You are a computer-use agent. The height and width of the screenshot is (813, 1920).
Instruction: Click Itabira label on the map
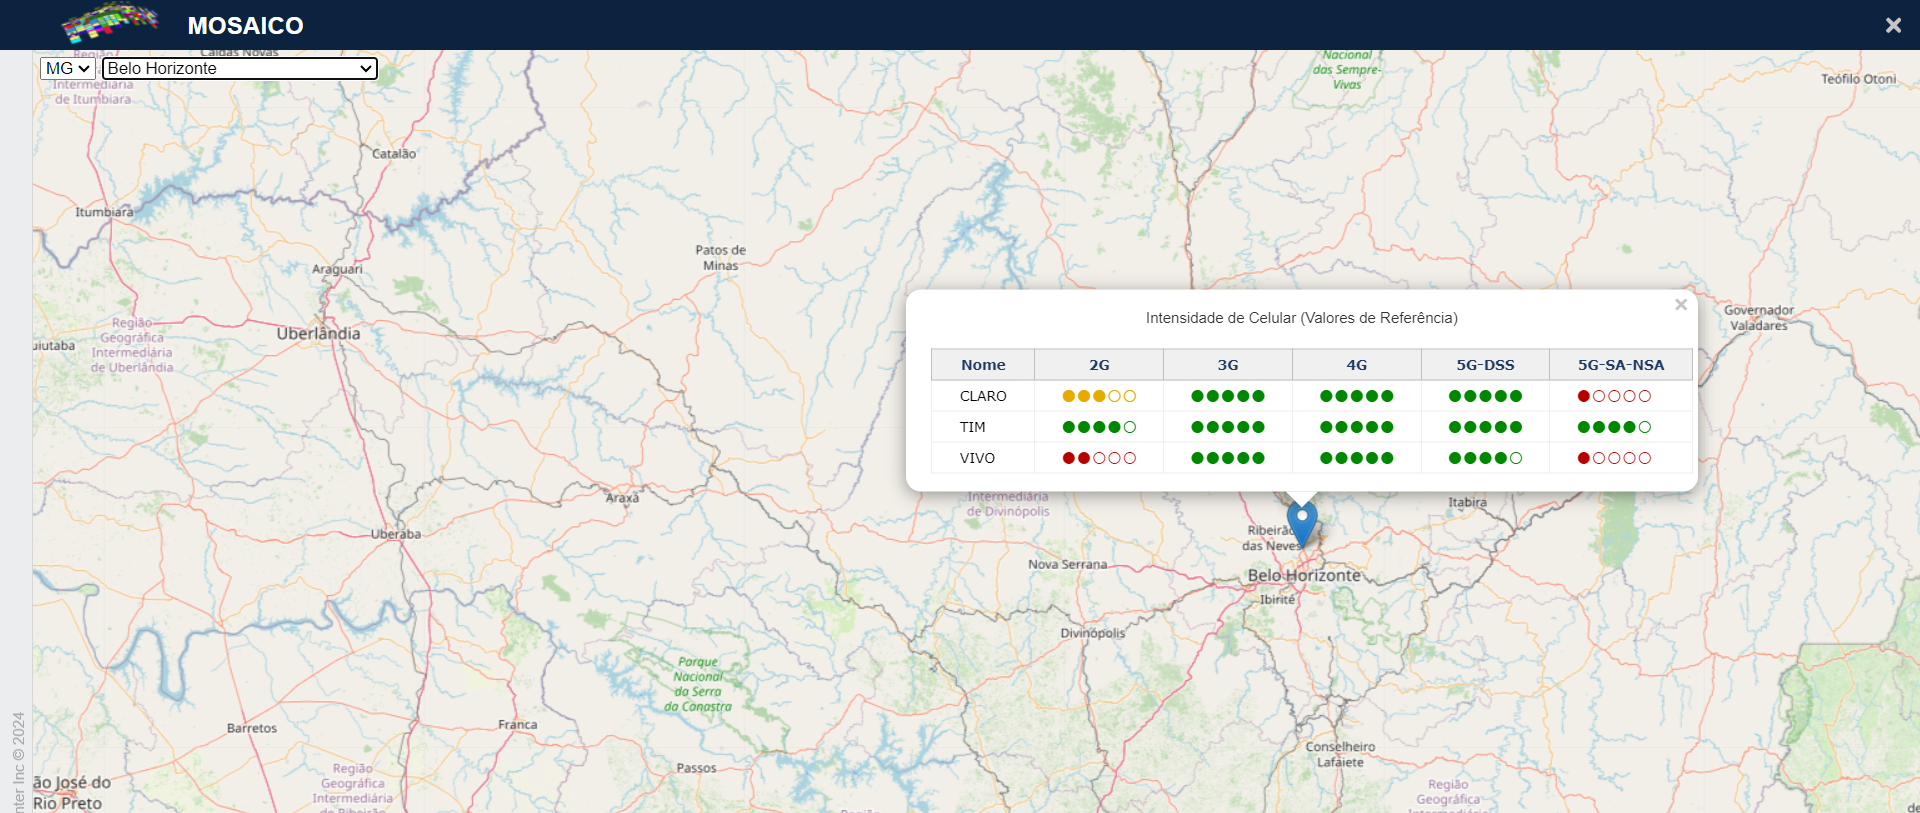click(x=1467, y=502)
